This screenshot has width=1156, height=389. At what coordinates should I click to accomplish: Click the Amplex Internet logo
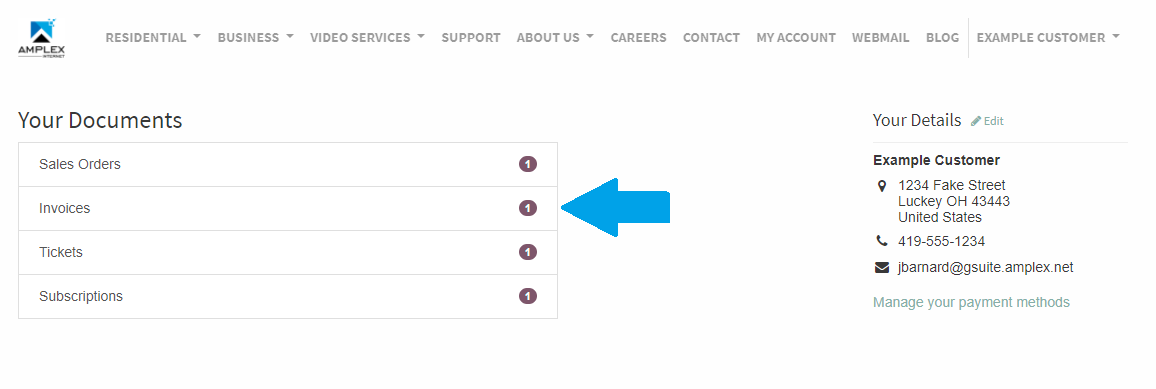pyautogui.click(x=42, y=38)
